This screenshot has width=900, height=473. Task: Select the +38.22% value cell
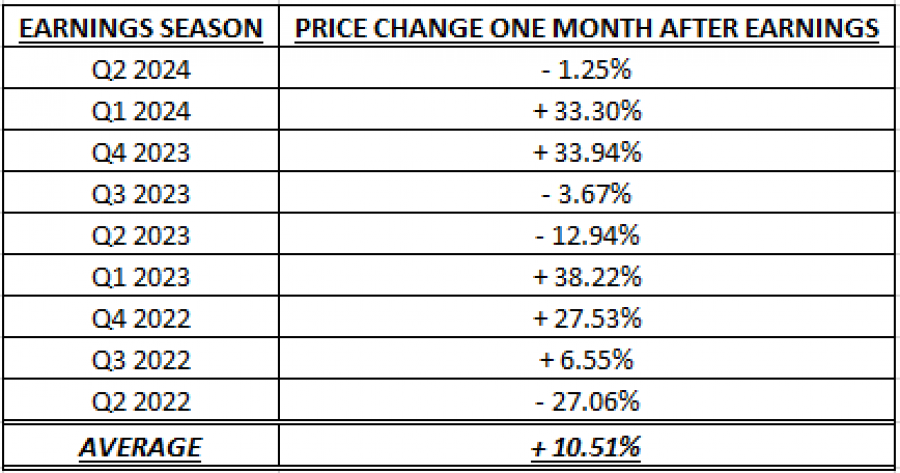[587, 277]
